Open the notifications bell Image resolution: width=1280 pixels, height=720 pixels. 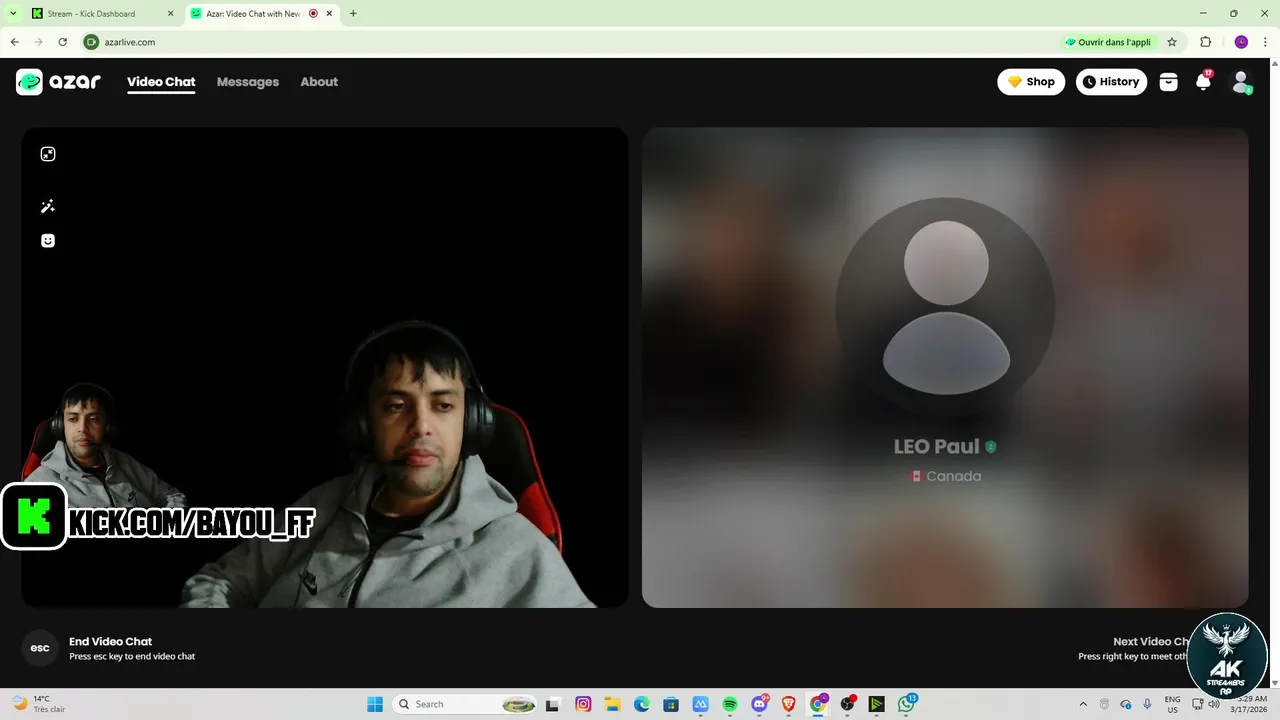1204,82
